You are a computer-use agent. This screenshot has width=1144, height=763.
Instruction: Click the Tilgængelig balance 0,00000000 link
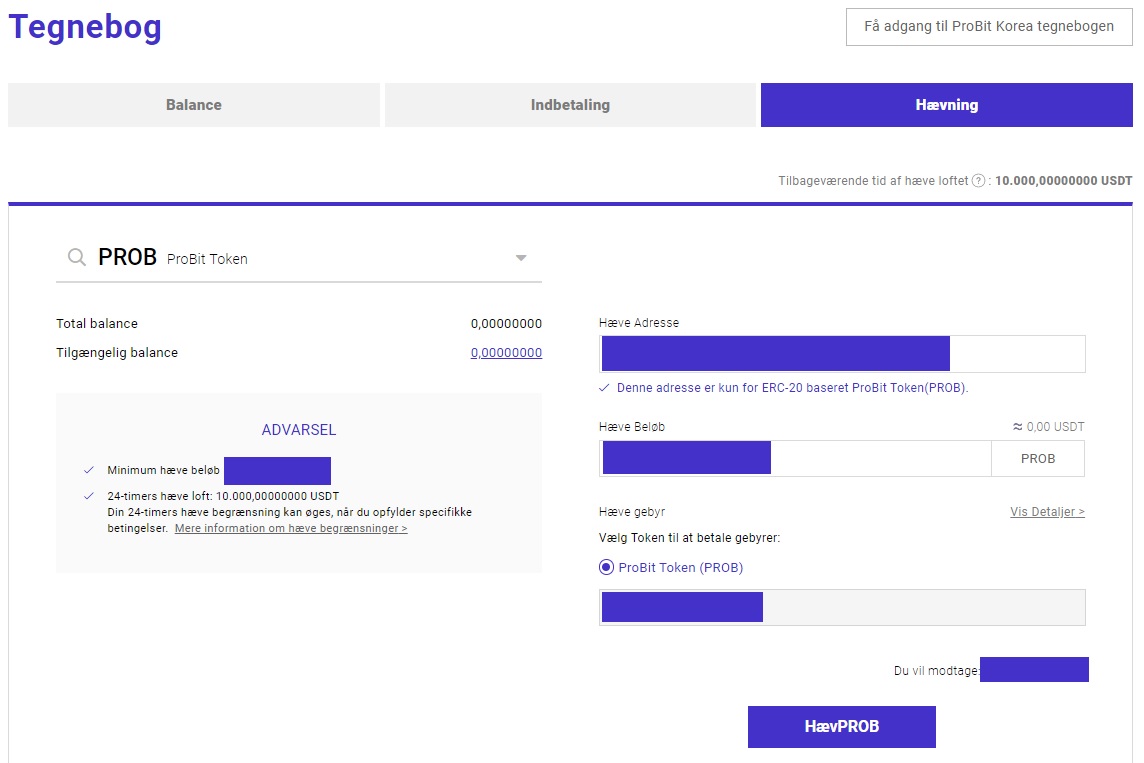pos(506,353)
